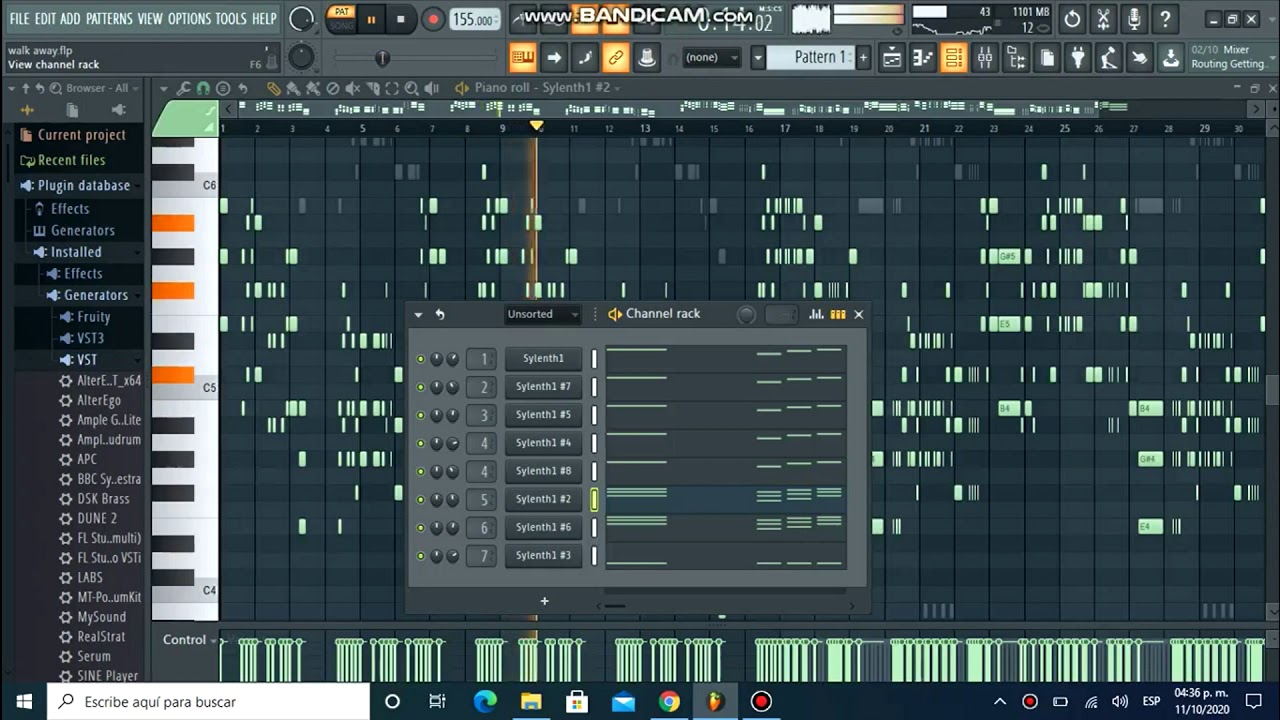
Task: Adjust the Sylenth1 channel volume knob
Action: coord(453,359)
